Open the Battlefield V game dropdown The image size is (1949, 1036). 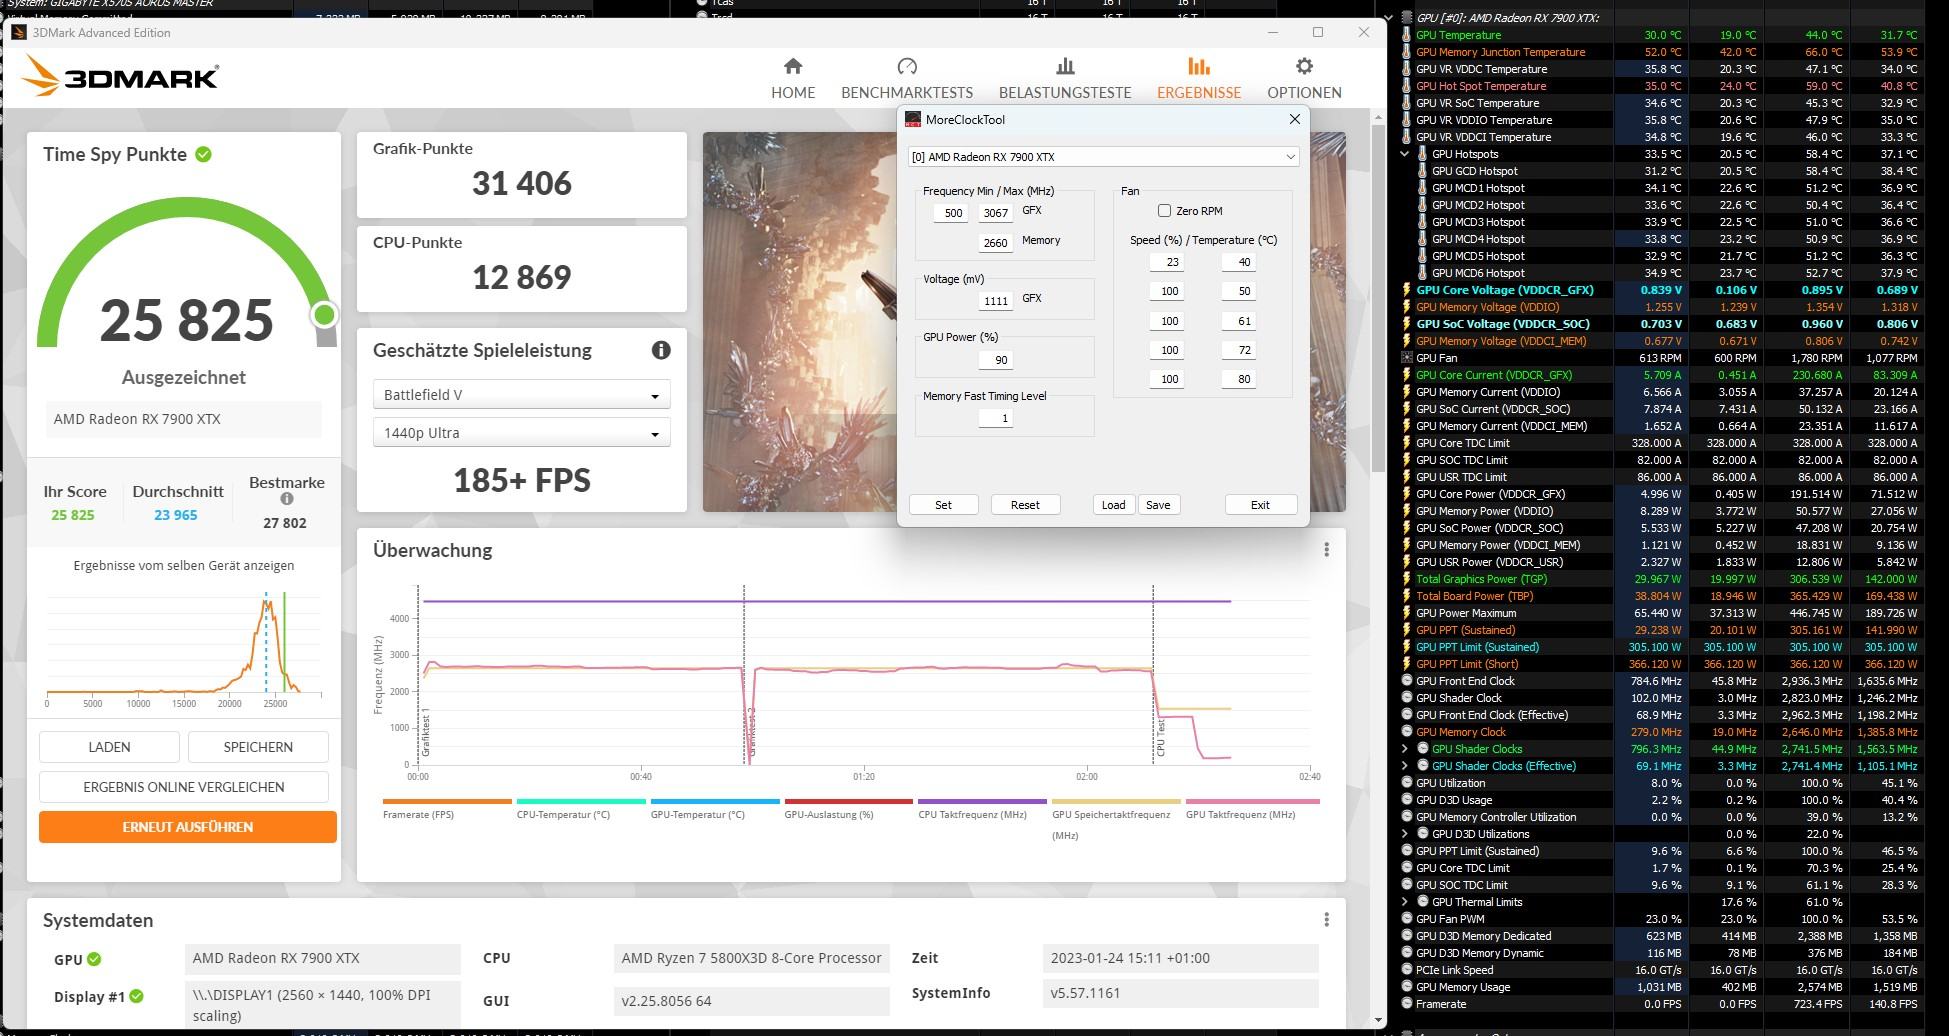tap(521, 395)
